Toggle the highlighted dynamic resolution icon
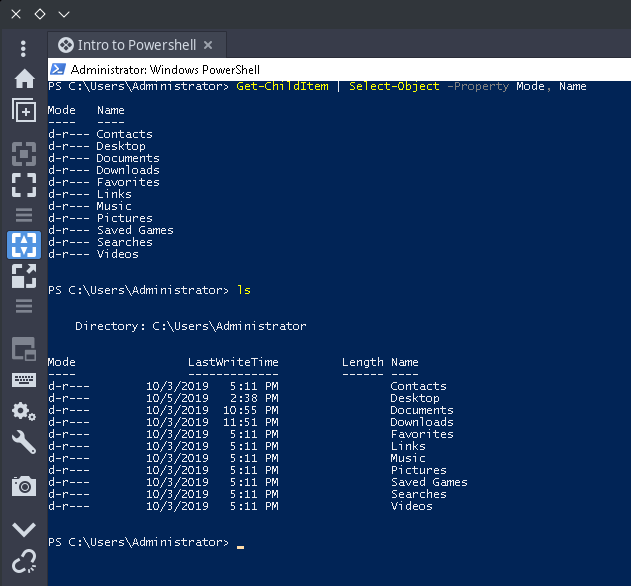The width and height of the screenshot is (631, 586). 24,245
